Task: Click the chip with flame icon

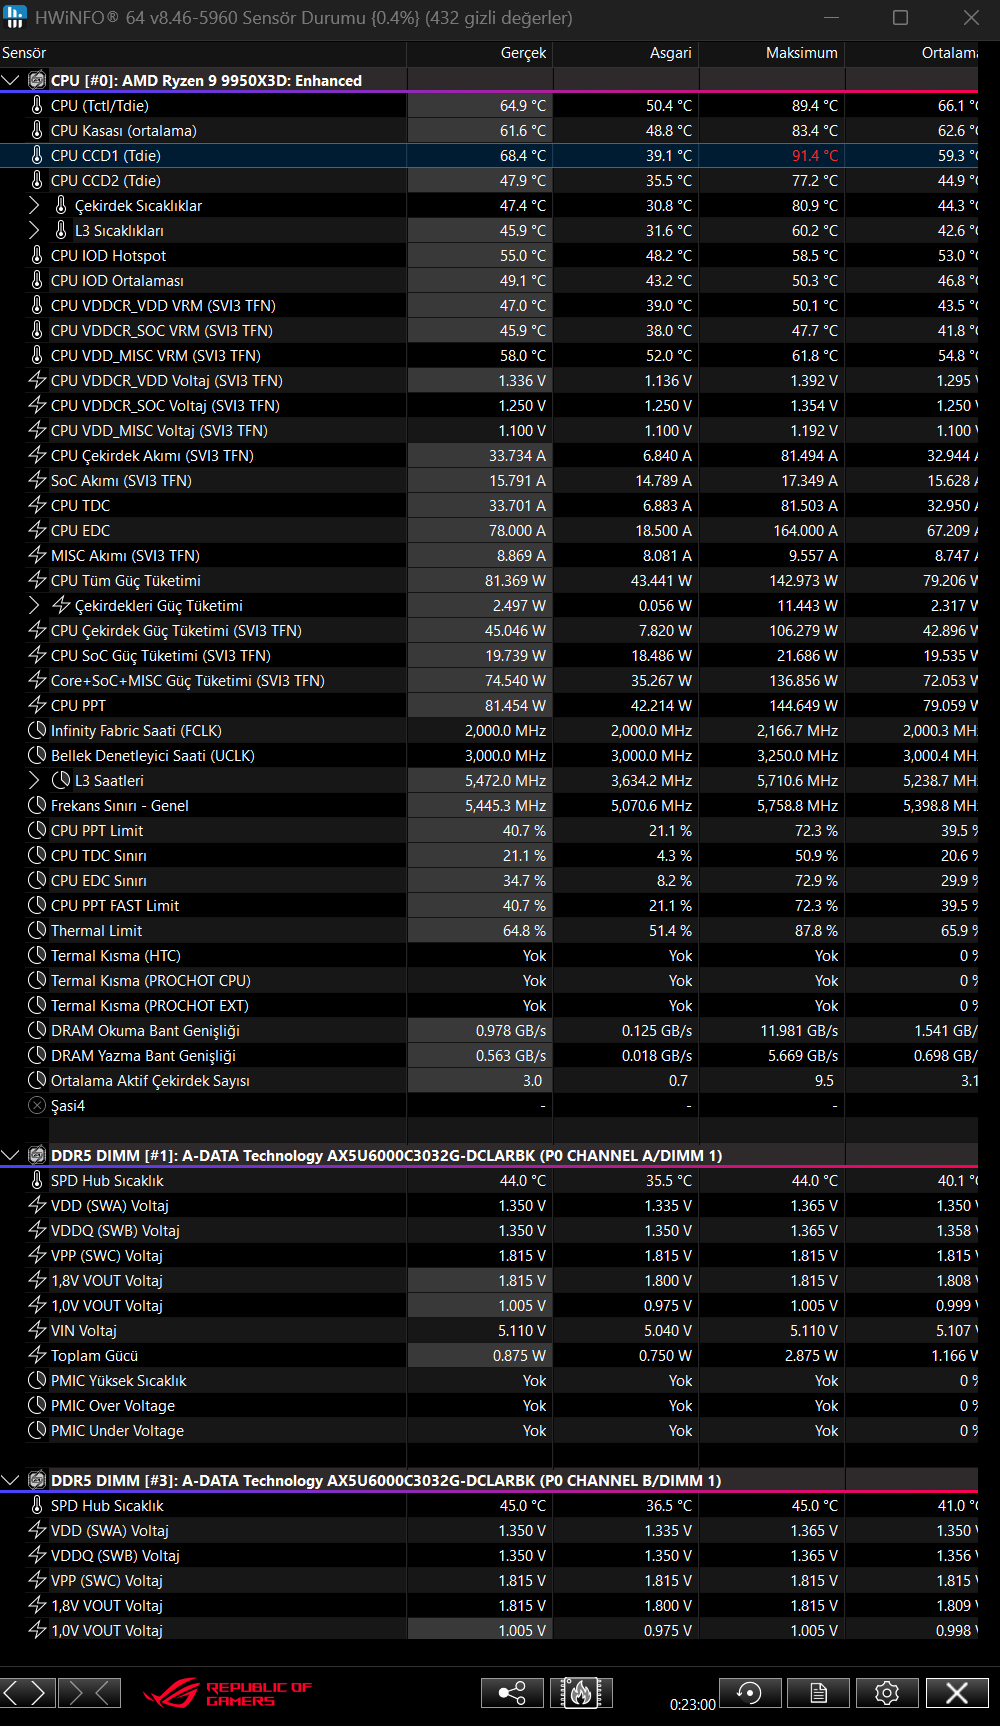Action: click(x=581, y=1692)
